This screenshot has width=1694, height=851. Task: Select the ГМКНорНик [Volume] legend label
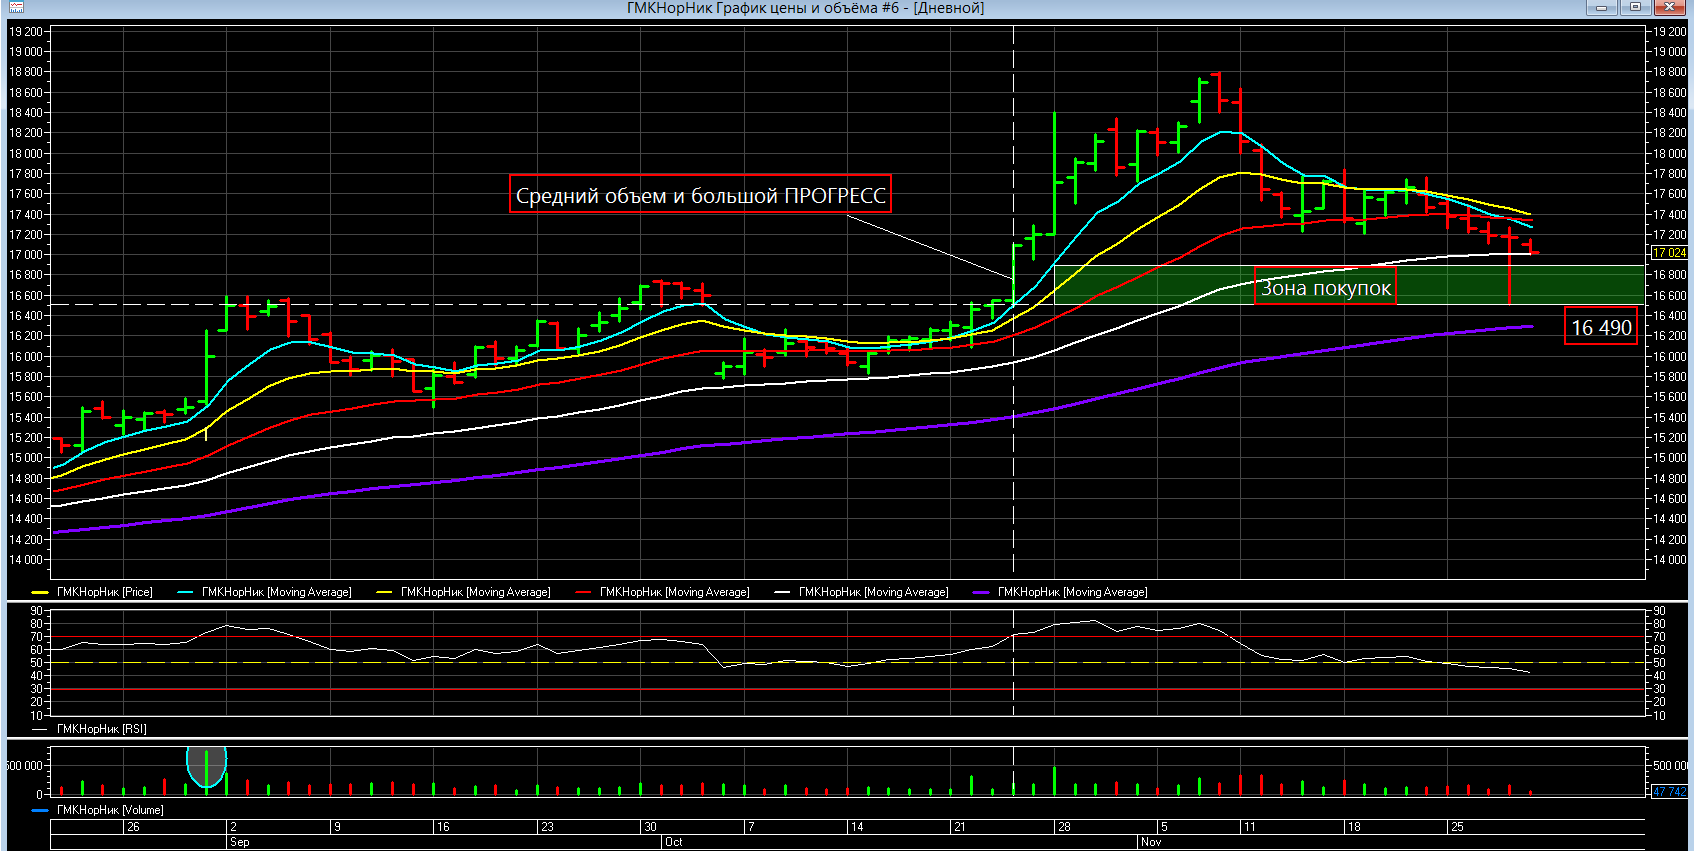point(109,810)
